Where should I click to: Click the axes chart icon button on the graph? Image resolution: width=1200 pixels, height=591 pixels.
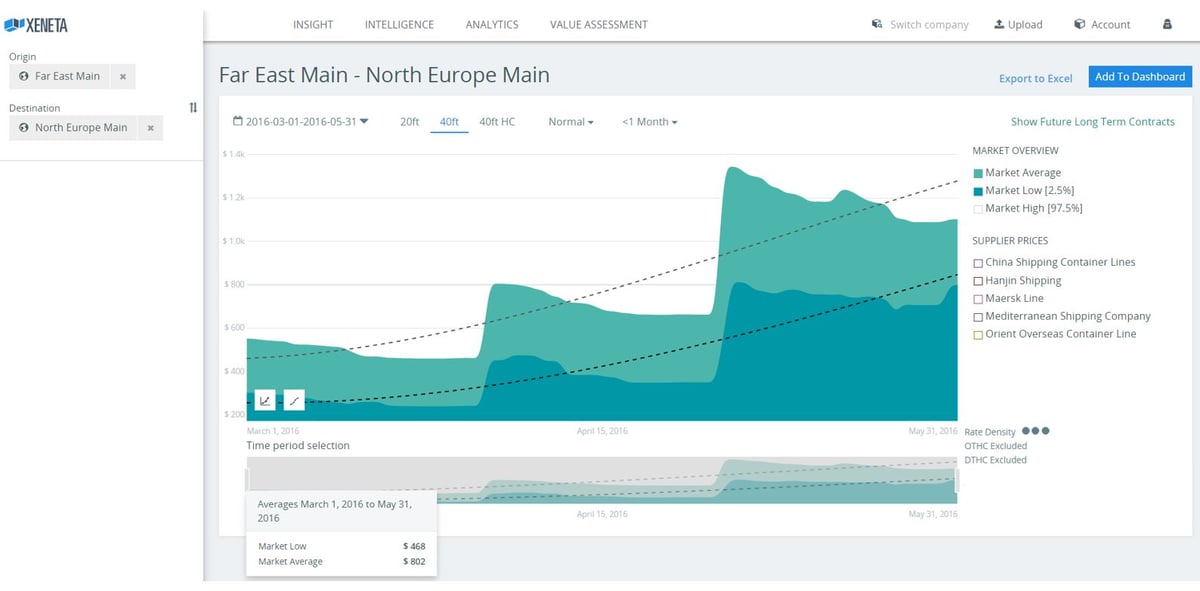point(265,400)
